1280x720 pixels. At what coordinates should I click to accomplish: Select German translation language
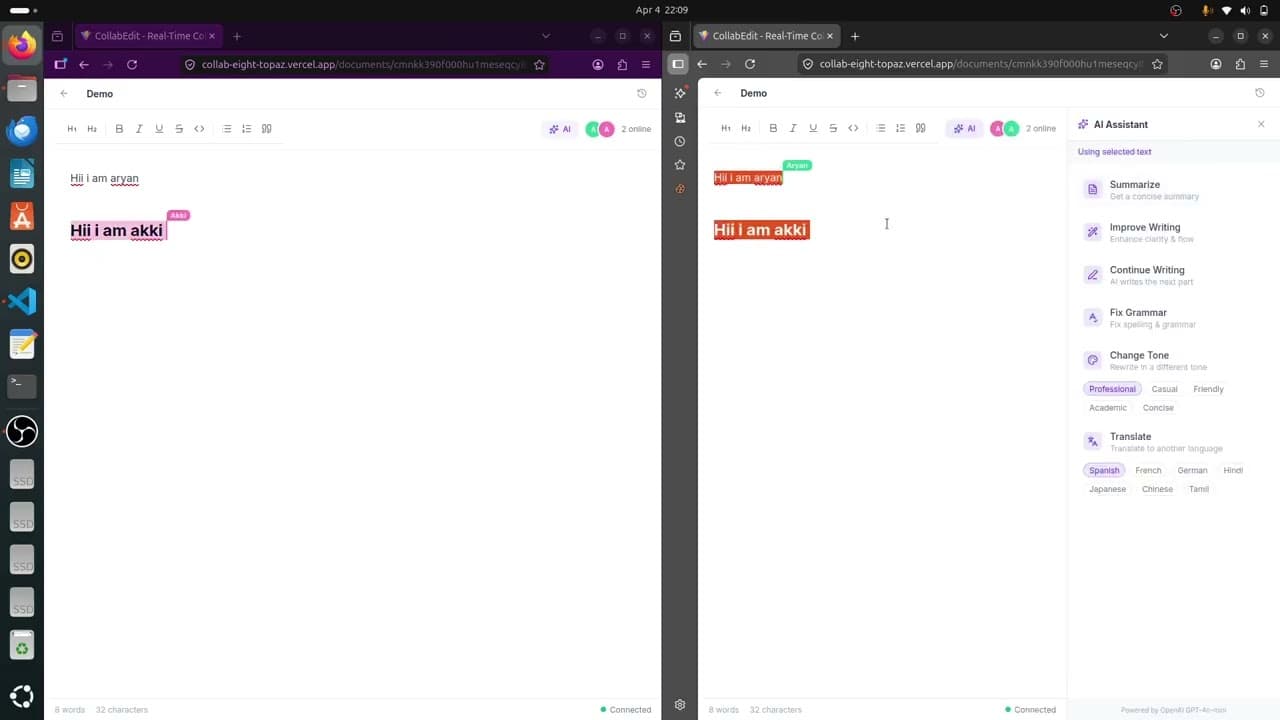pyautogui.click(x=1192, y=470)
